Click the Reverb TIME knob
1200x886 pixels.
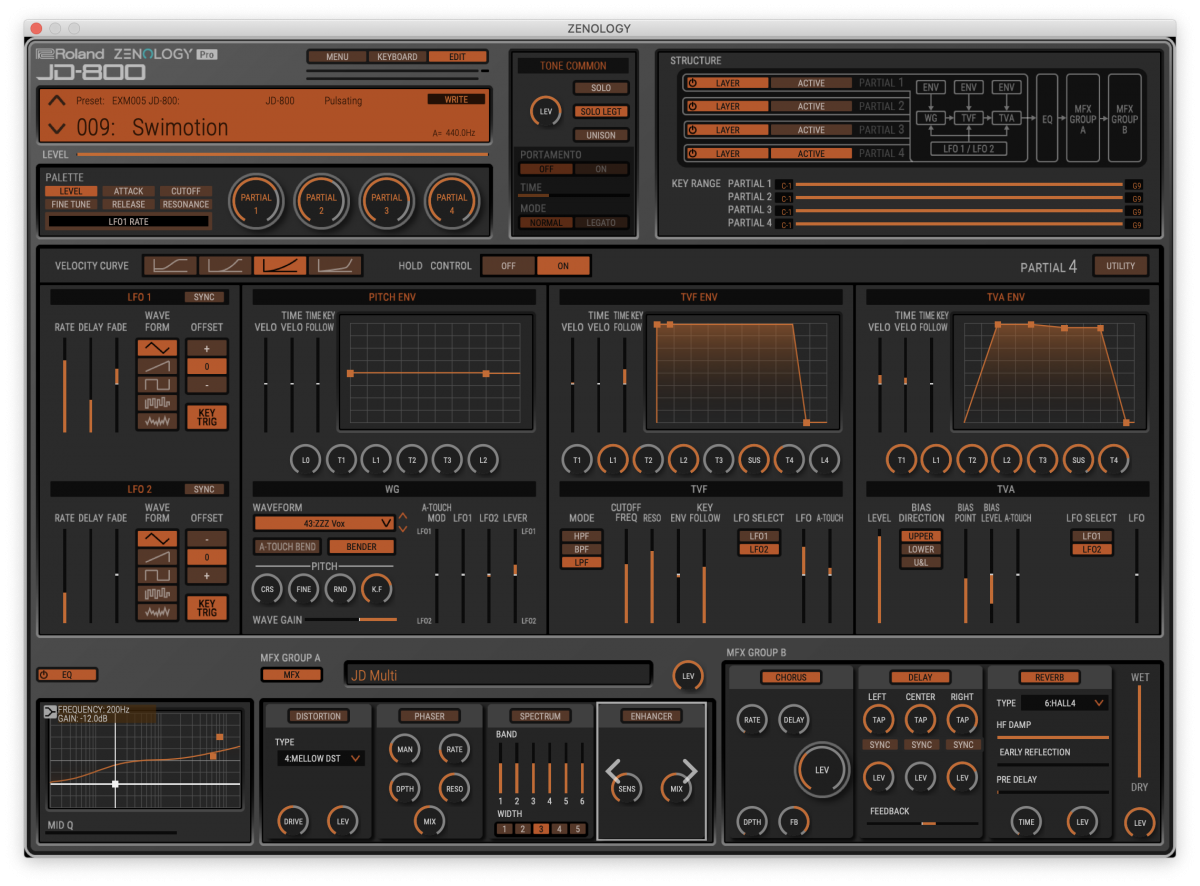pyautogui.click(x=1026, y=822)
